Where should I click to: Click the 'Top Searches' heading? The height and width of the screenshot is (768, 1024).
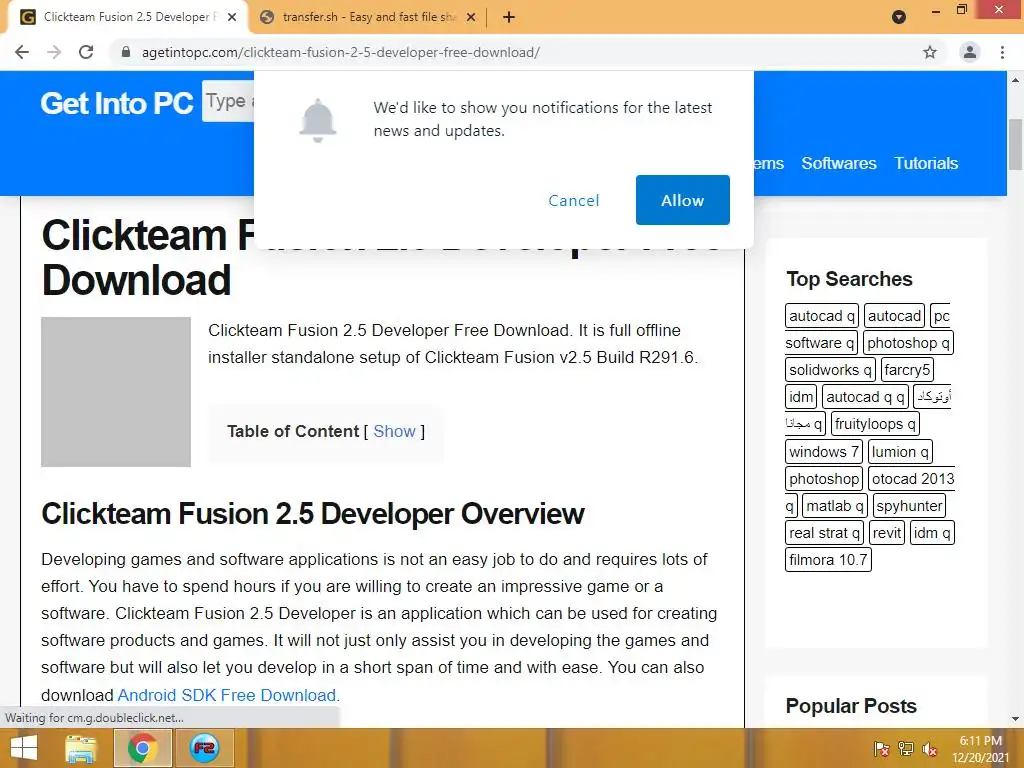pos(849,279)
